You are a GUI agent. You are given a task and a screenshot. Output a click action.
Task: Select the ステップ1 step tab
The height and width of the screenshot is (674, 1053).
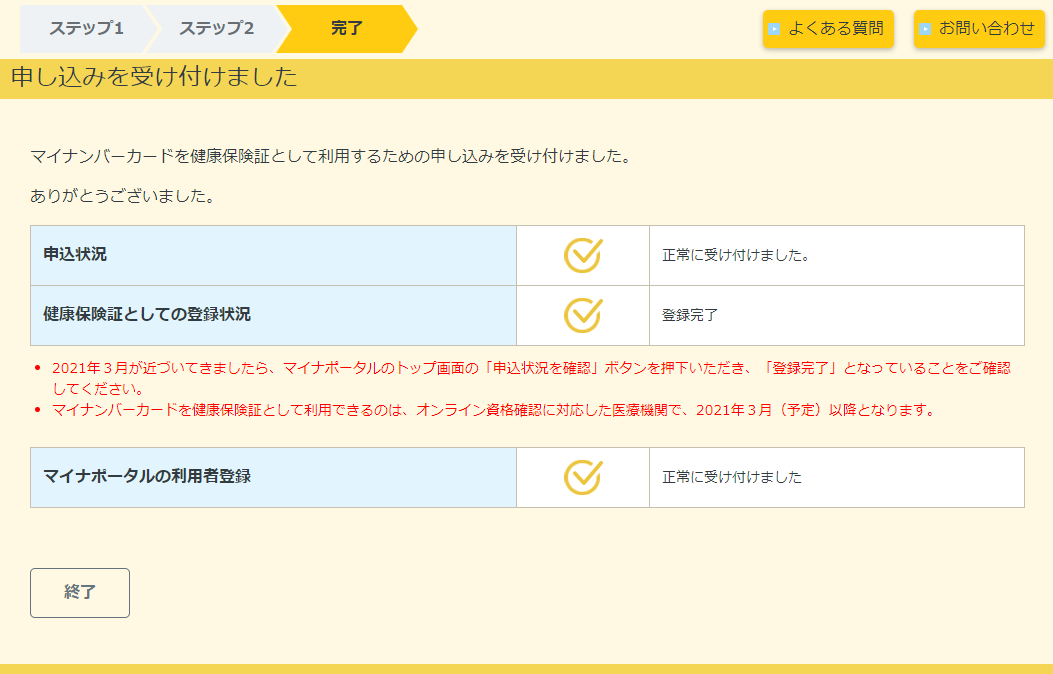[86, 28]
